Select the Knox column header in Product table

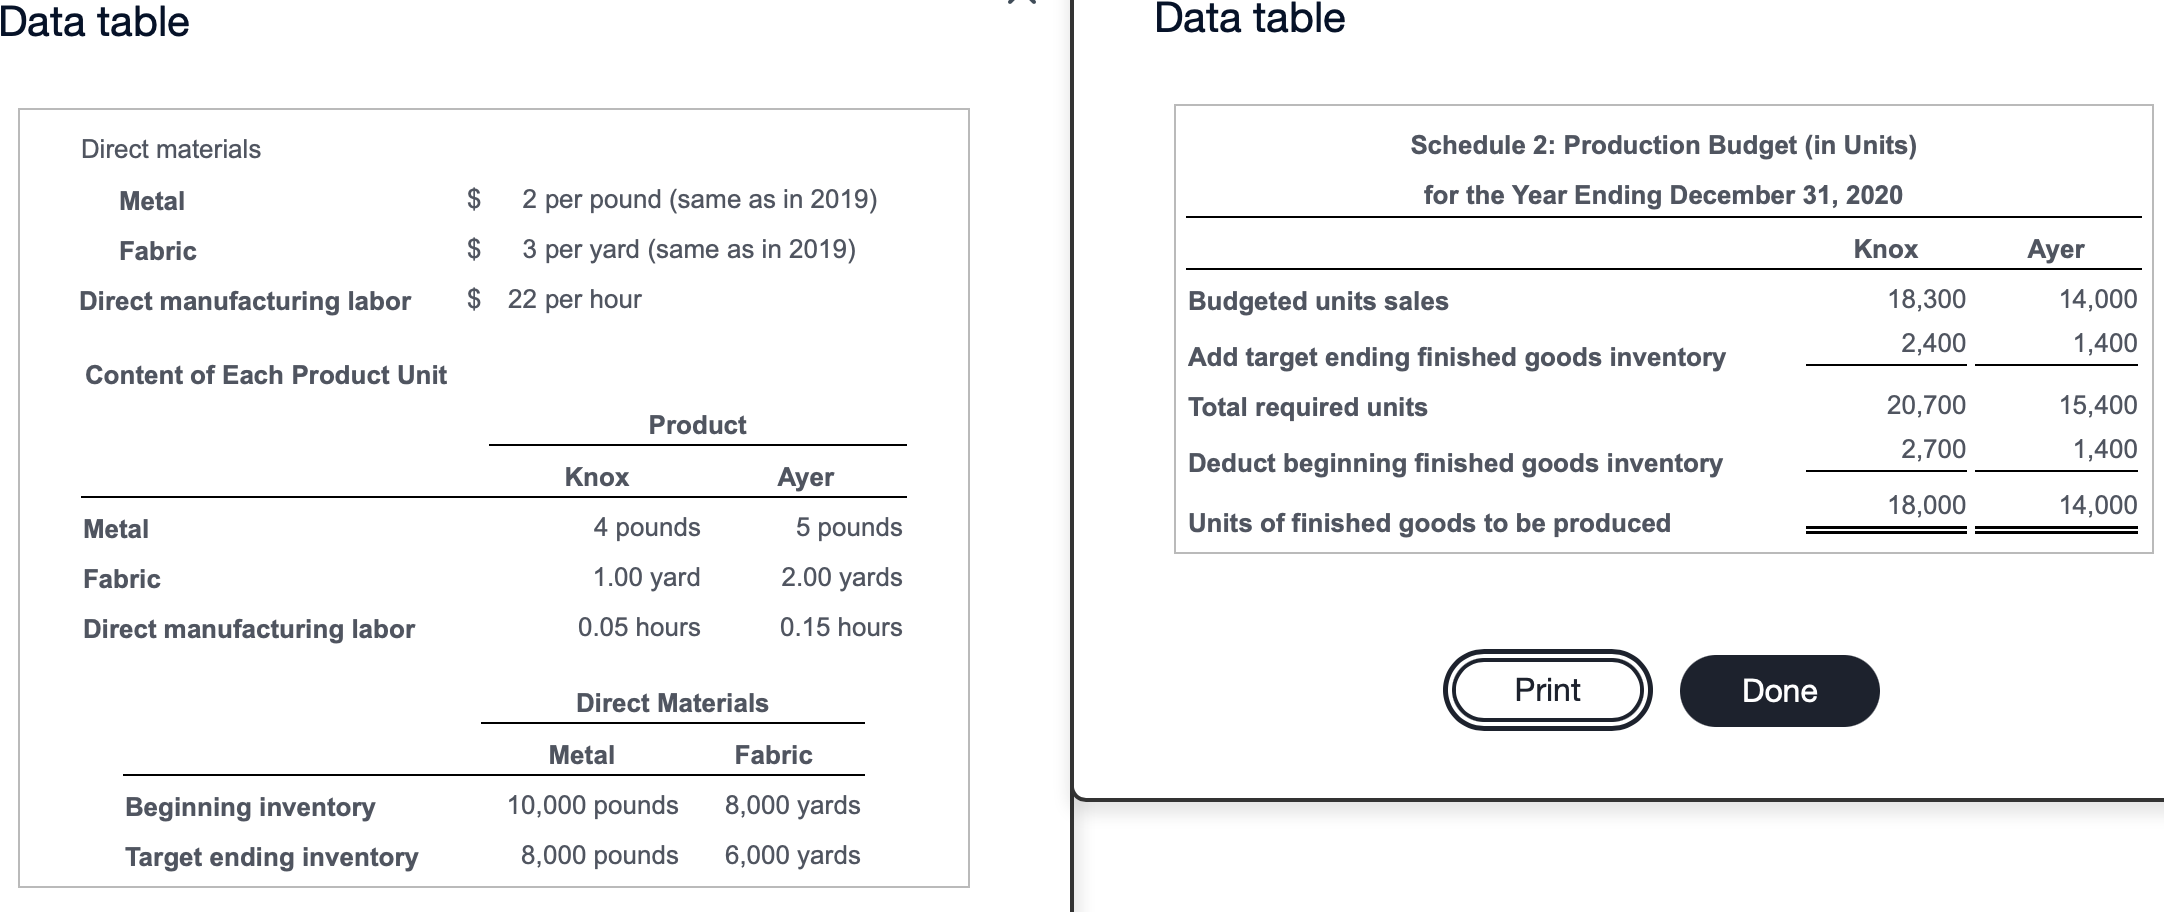[x=597, y=477]
